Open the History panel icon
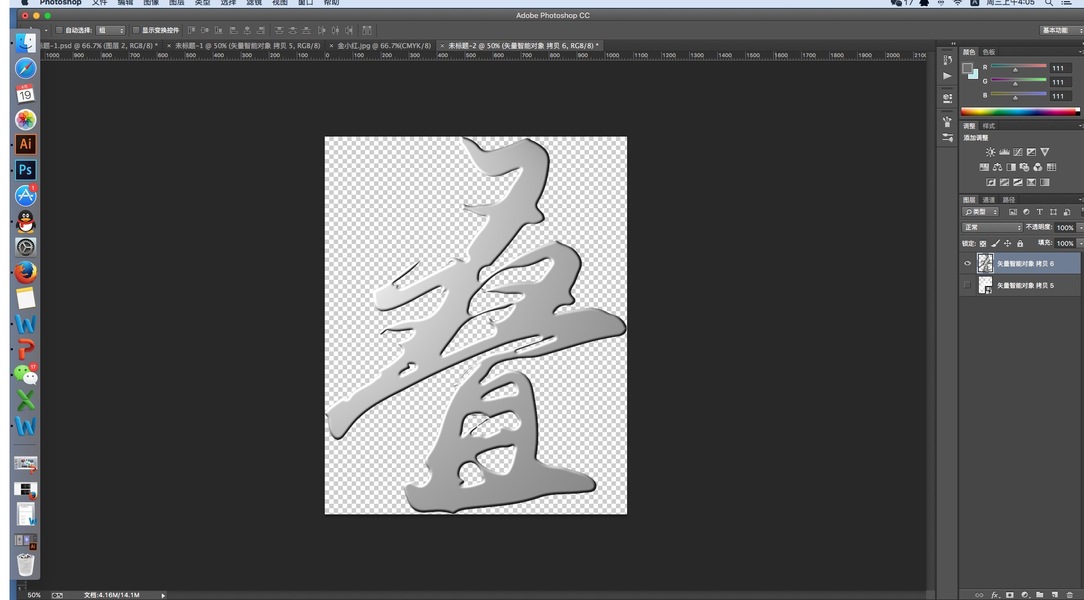 click(x=947, y=61)
